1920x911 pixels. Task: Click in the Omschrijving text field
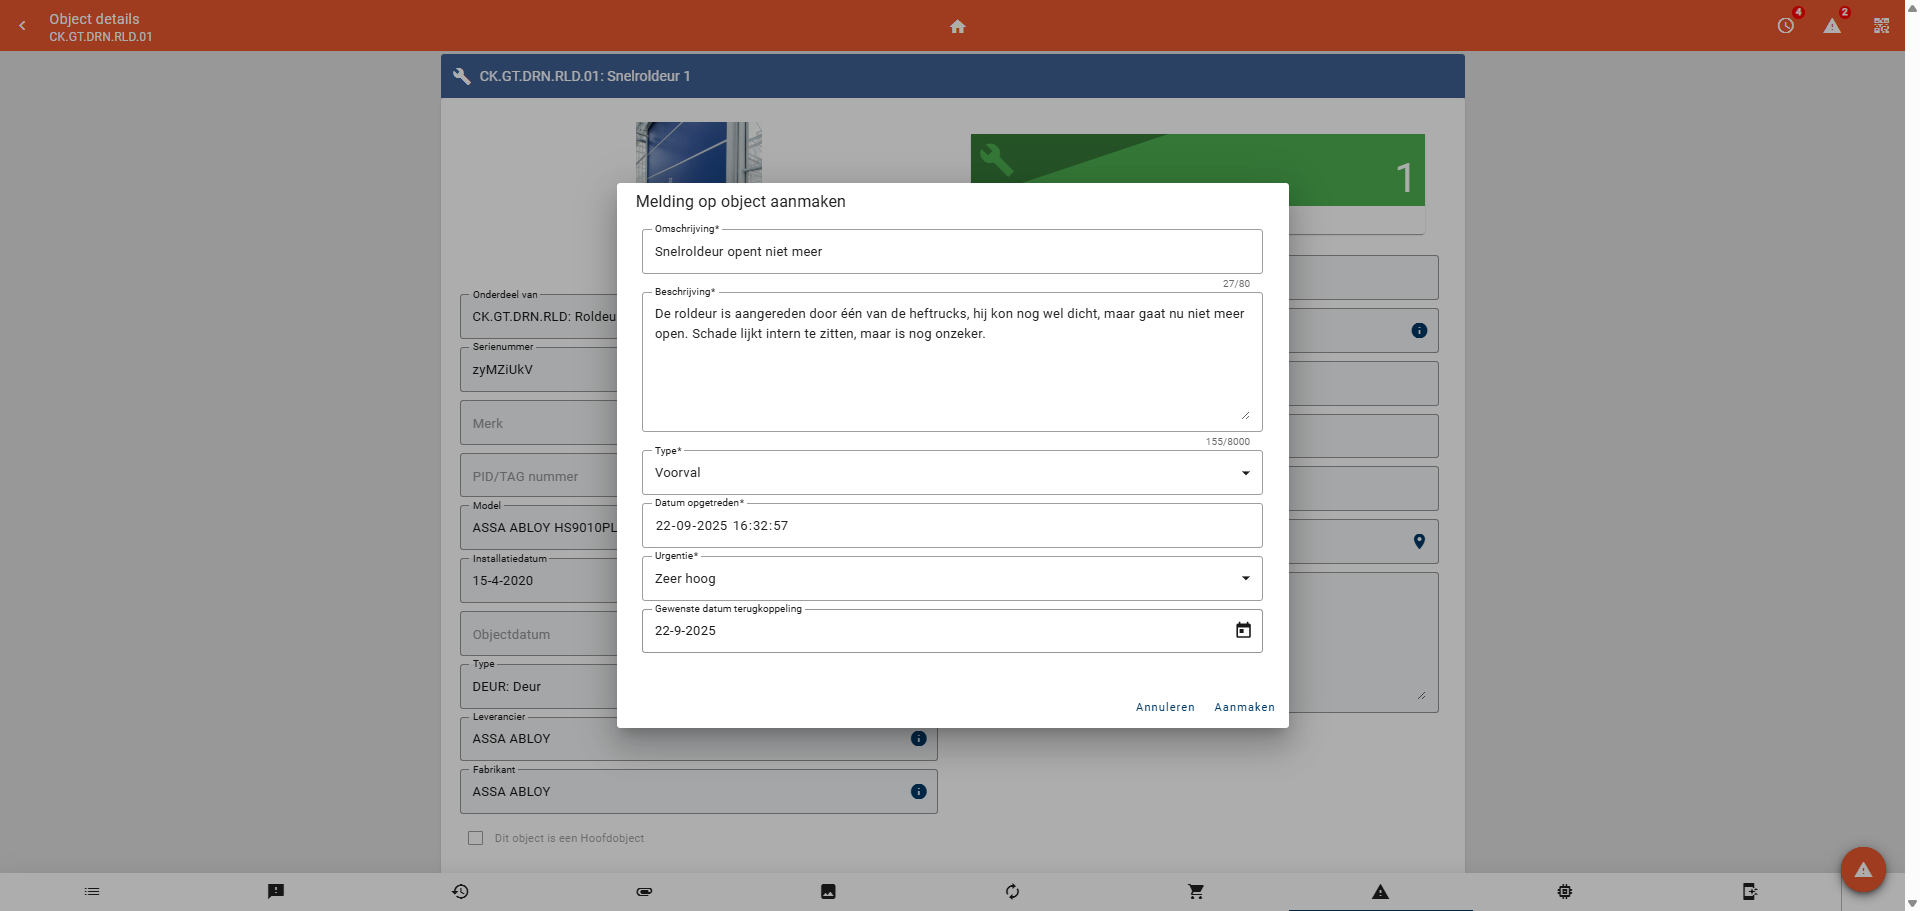tap(950, 252)
